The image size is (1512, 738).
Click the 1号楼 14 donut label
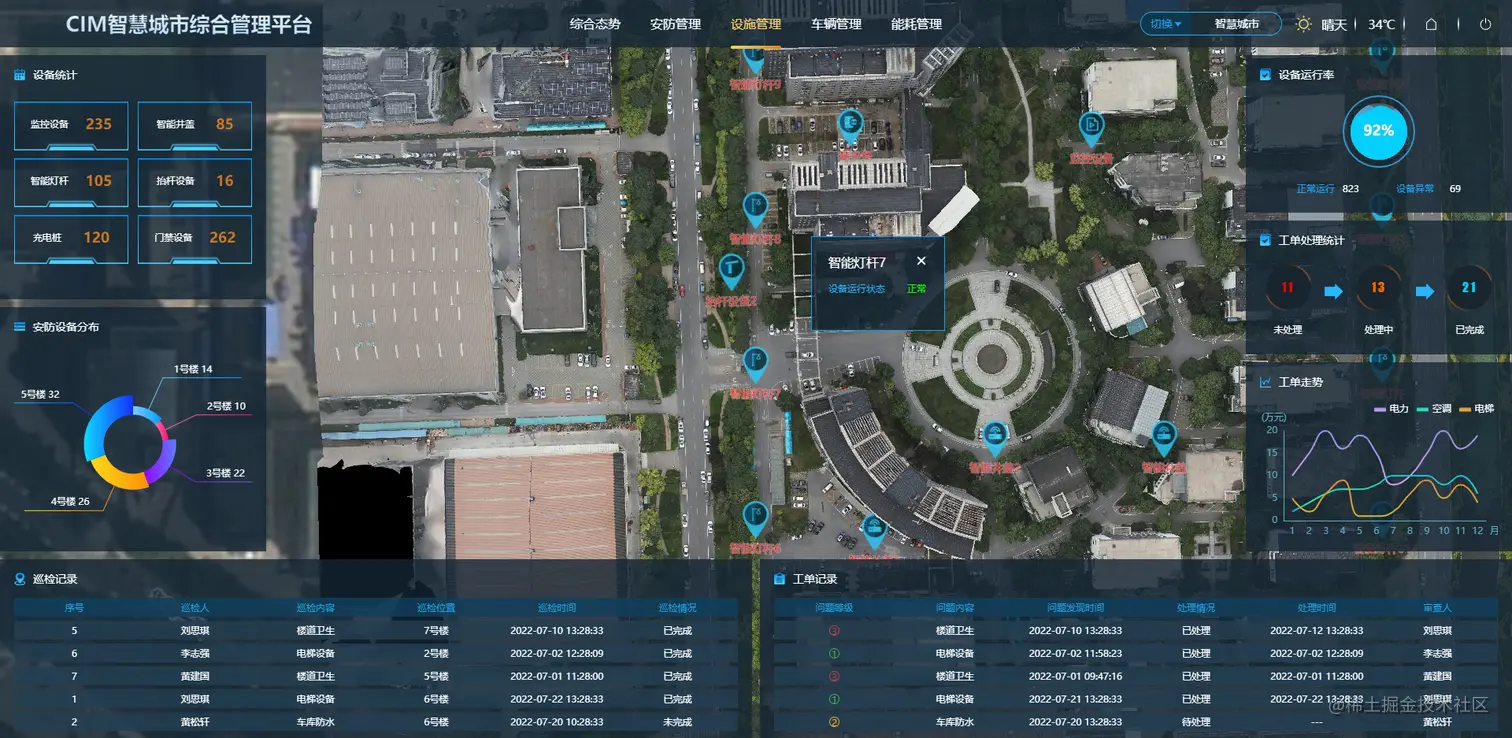coord(194,369)
